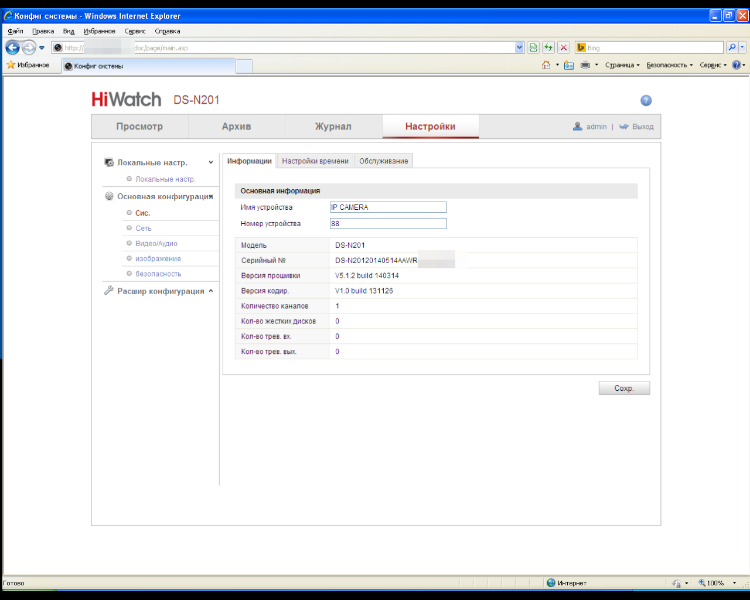Screen dimensions: 750x600
Task: Click the compatibility view icon
Action: pyautogui.click(x=533, y=47)
